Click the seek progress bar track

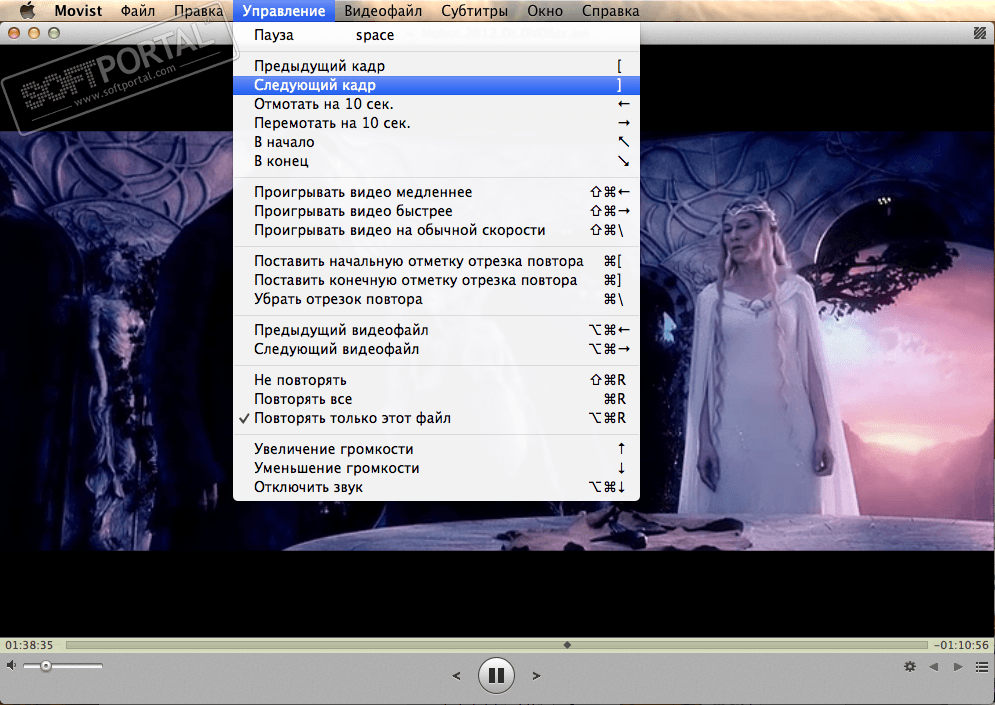coord(497,645)
